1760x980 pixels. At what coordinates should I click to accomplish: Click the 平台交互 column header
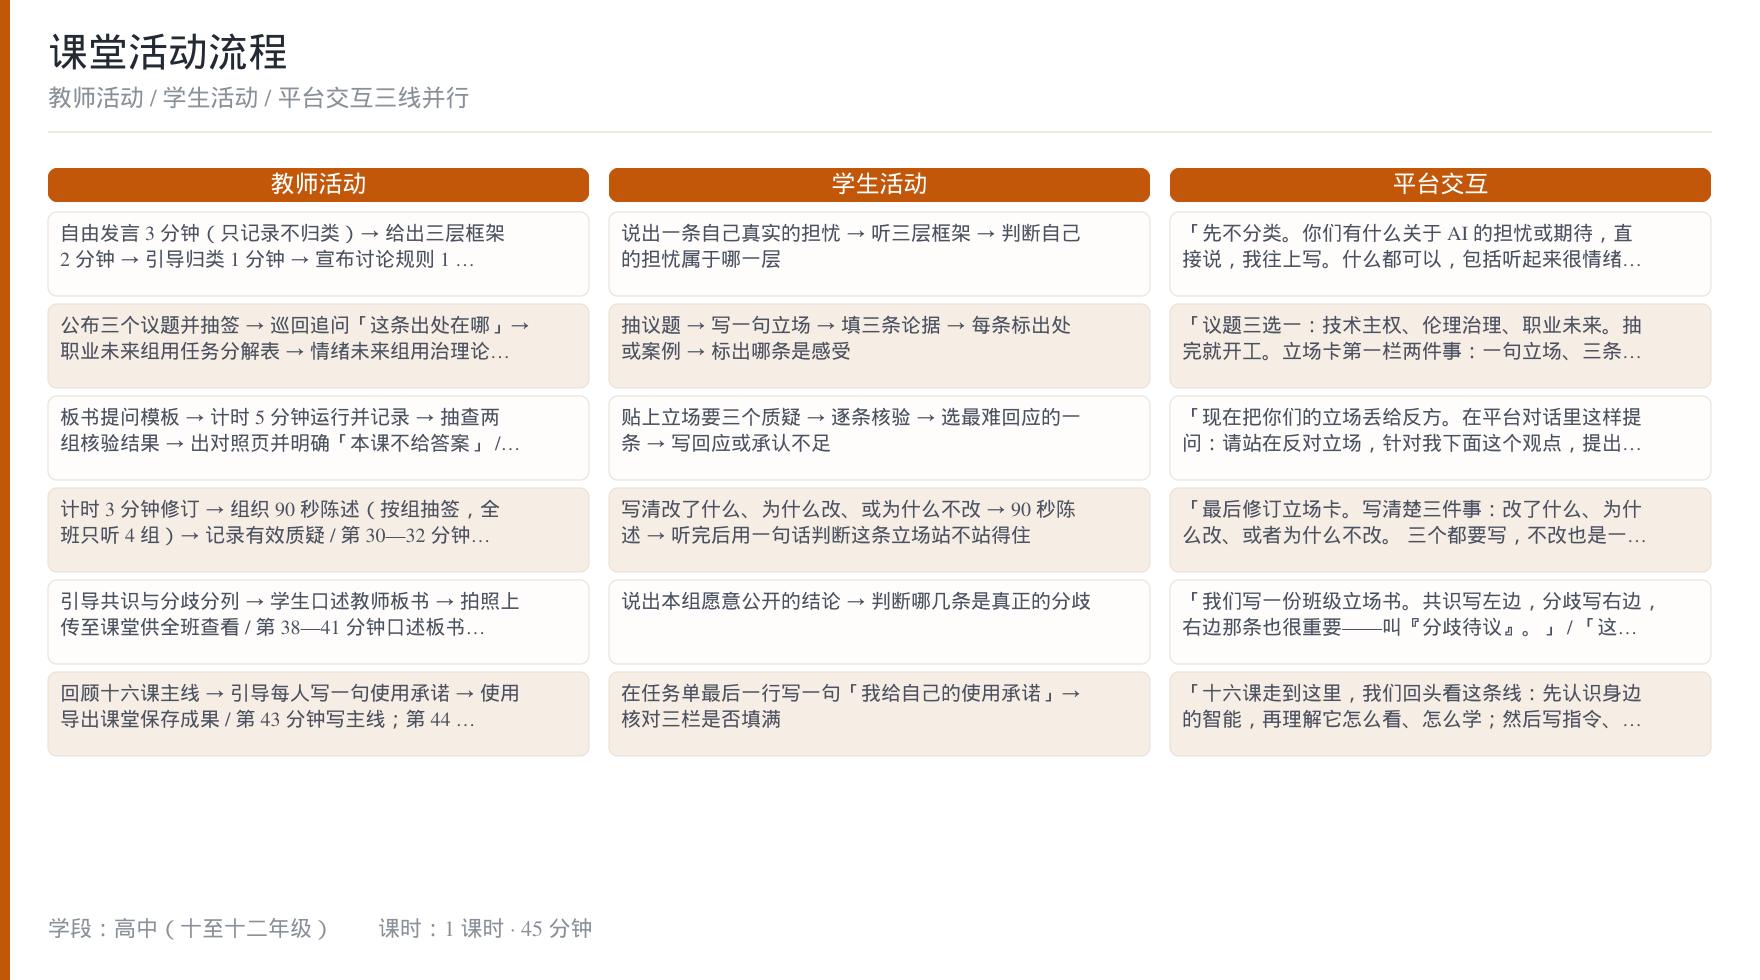click(1440, 185)
